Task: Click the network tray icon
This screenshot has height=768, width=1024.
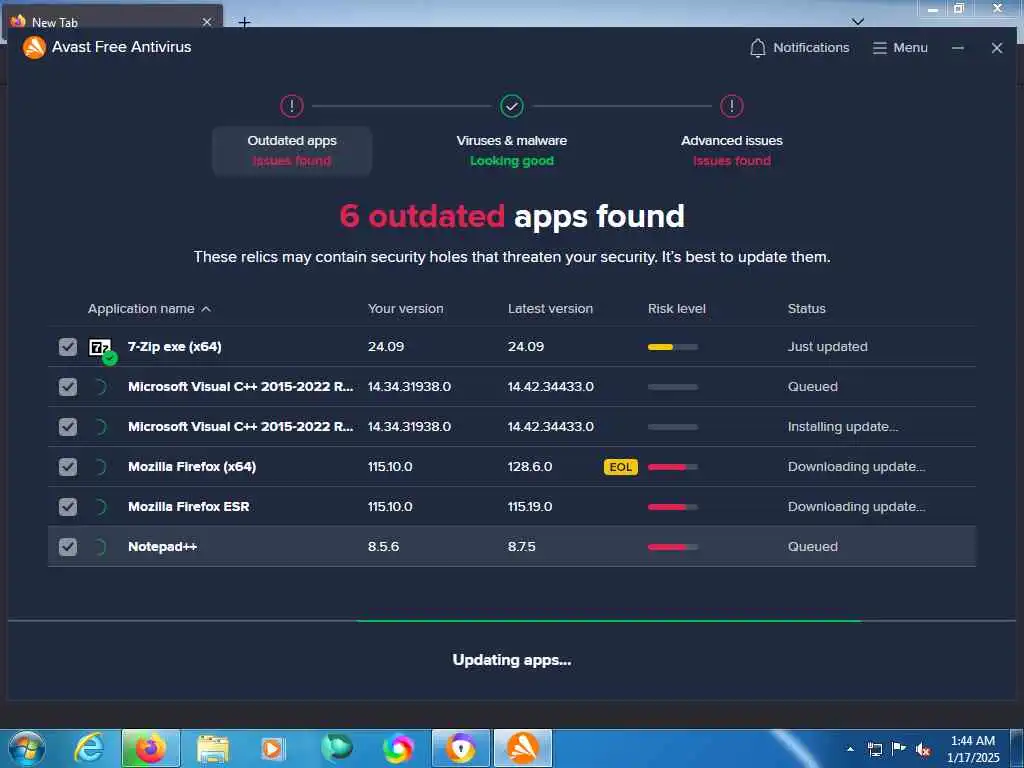Action: pyautogui.click(x=874, y=749)
